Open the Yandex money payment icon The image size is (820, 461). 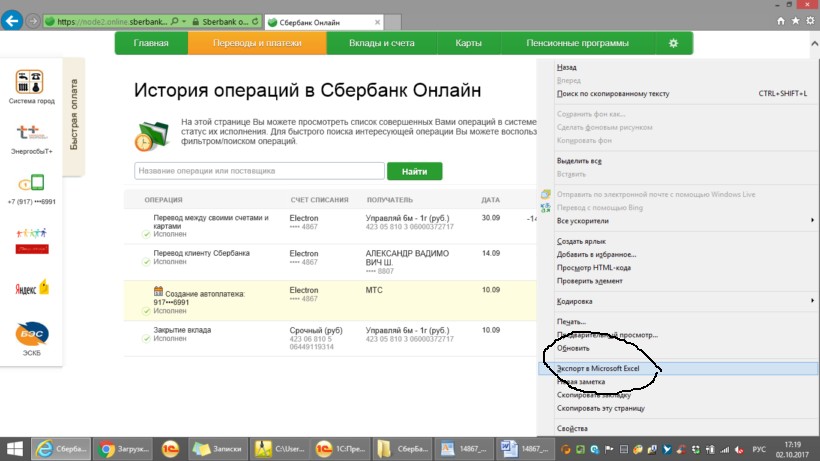[32, 287]
